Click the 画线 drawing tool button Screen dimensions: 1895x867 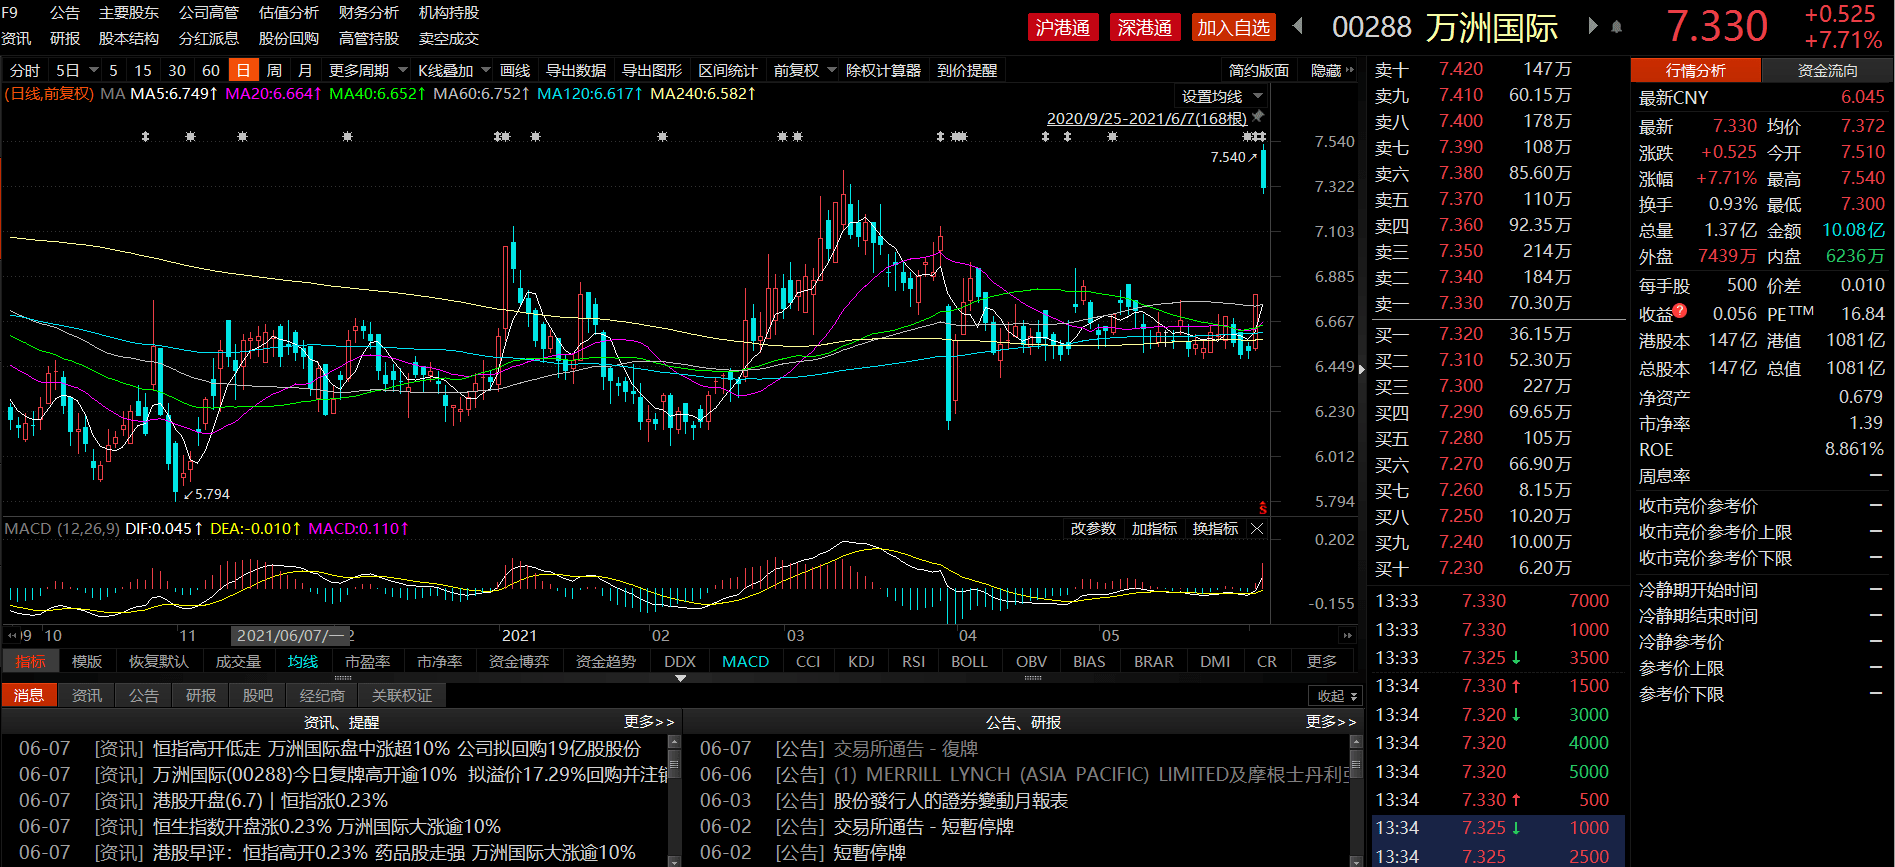[x=515, y=70]
